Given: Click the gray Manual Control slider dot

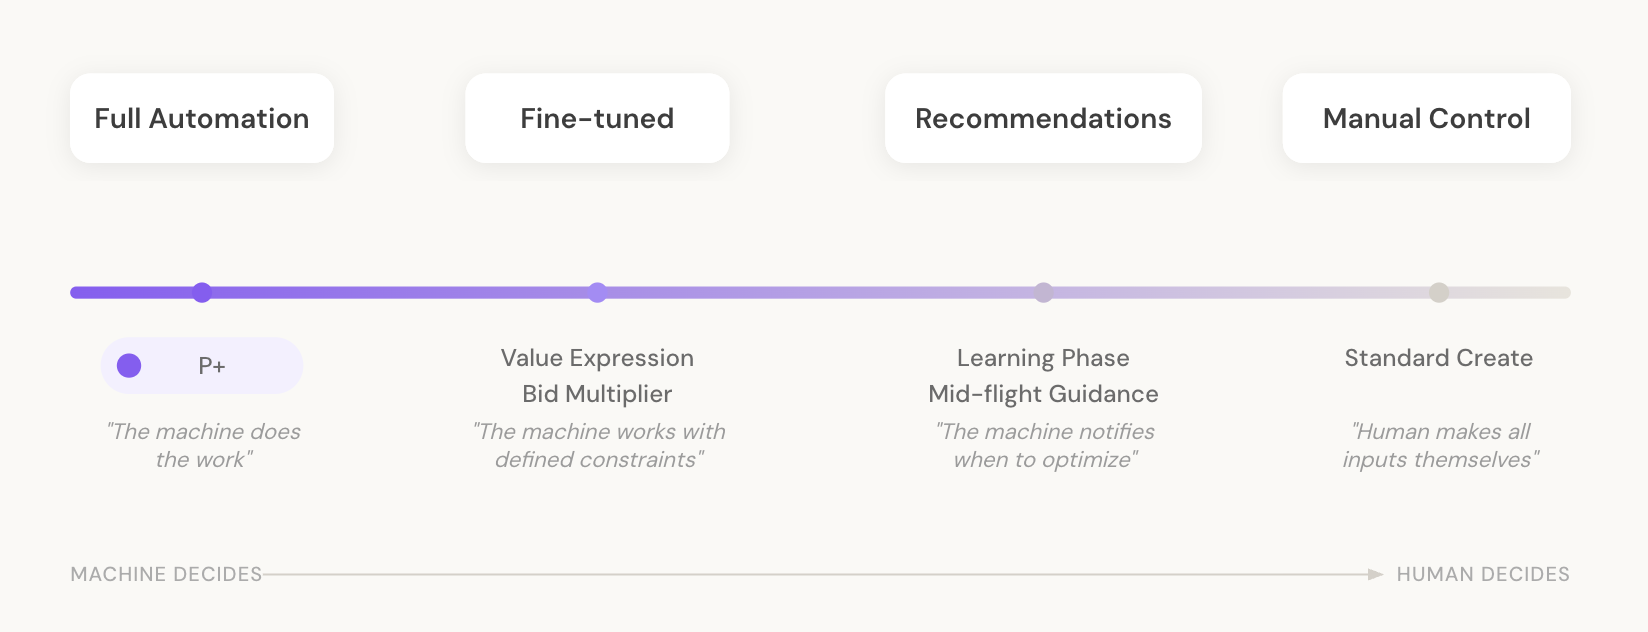Looking at the screenshot, I should [1438, 292].
